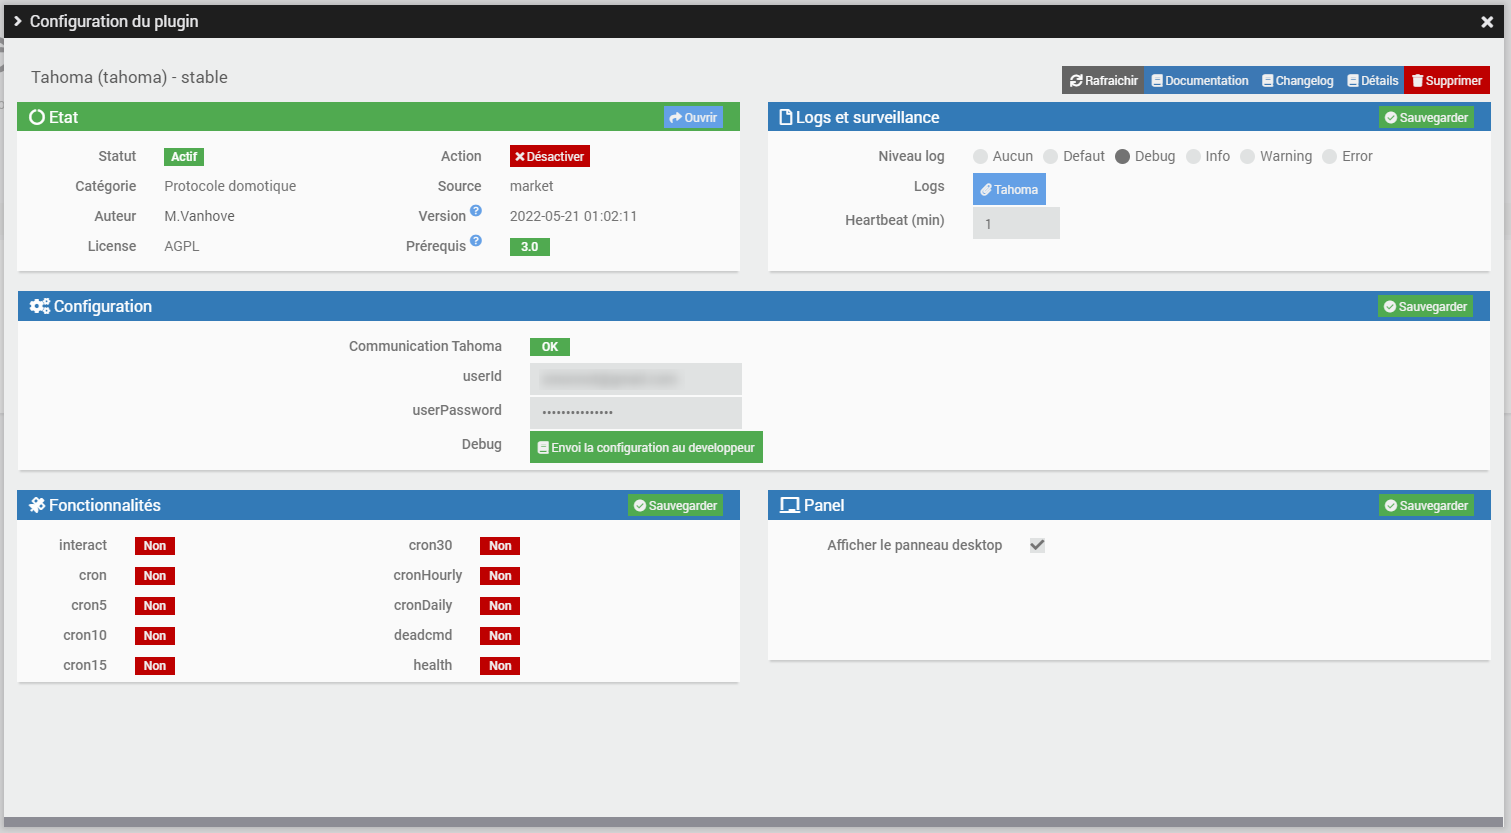Open the plugin Changelog
The image size is (1511, 833).
coord(1298,80)
